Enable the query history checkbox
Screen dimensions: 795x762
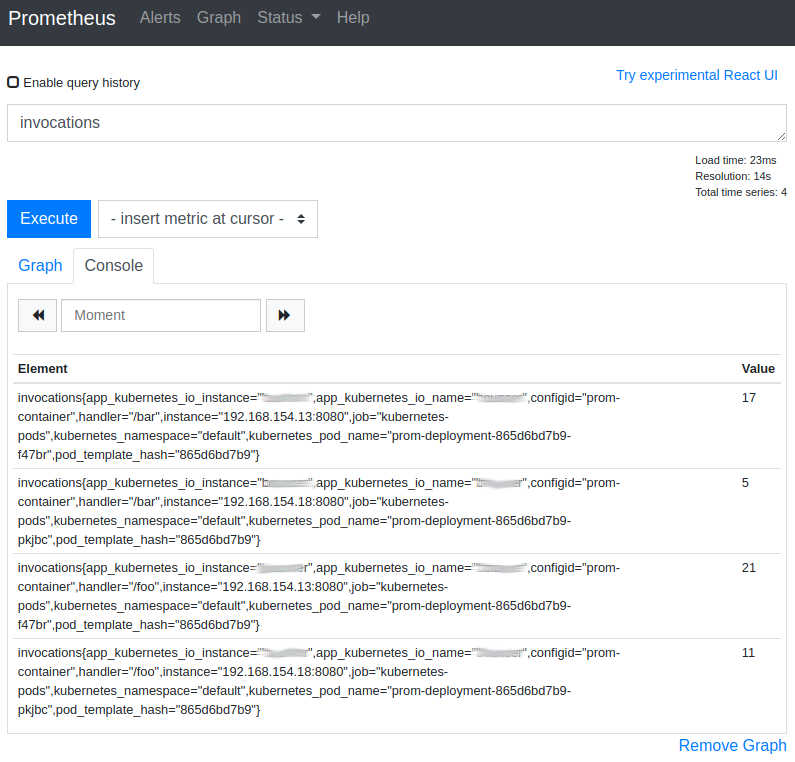[x=13, y=82]
